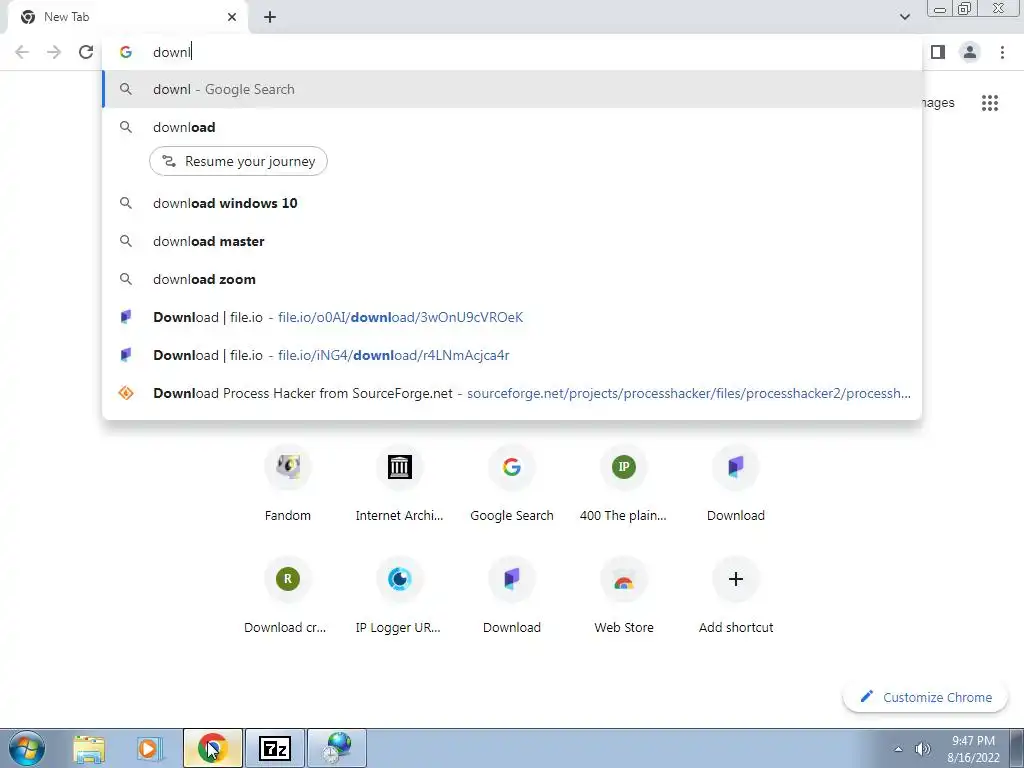Choose 'downl - Google Search' suggestion

pos(512,89)
